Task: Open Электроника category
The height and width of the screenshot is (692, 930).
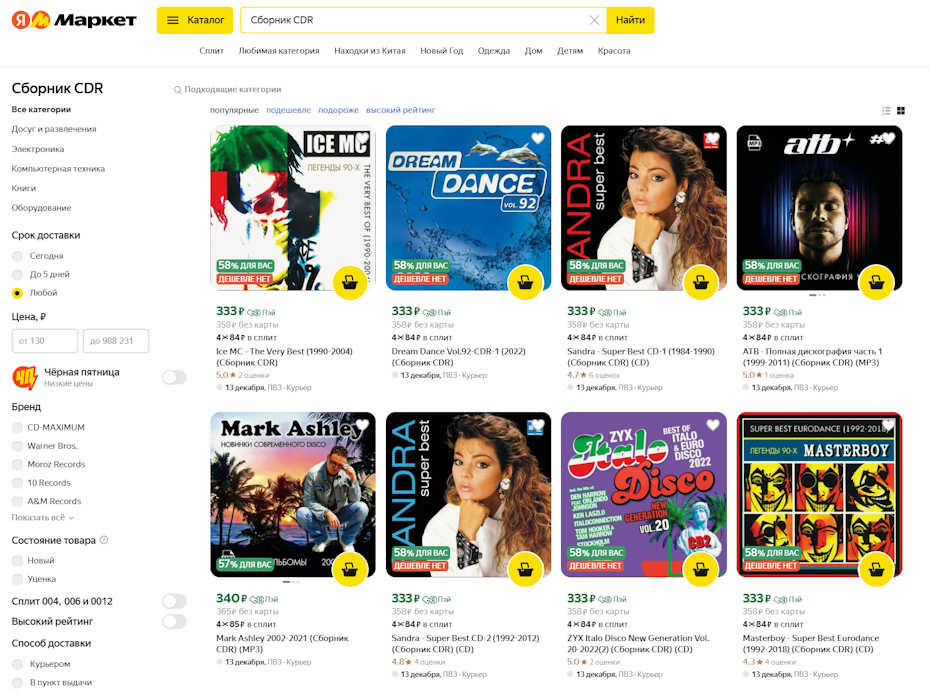Action: tap(38, 149)
